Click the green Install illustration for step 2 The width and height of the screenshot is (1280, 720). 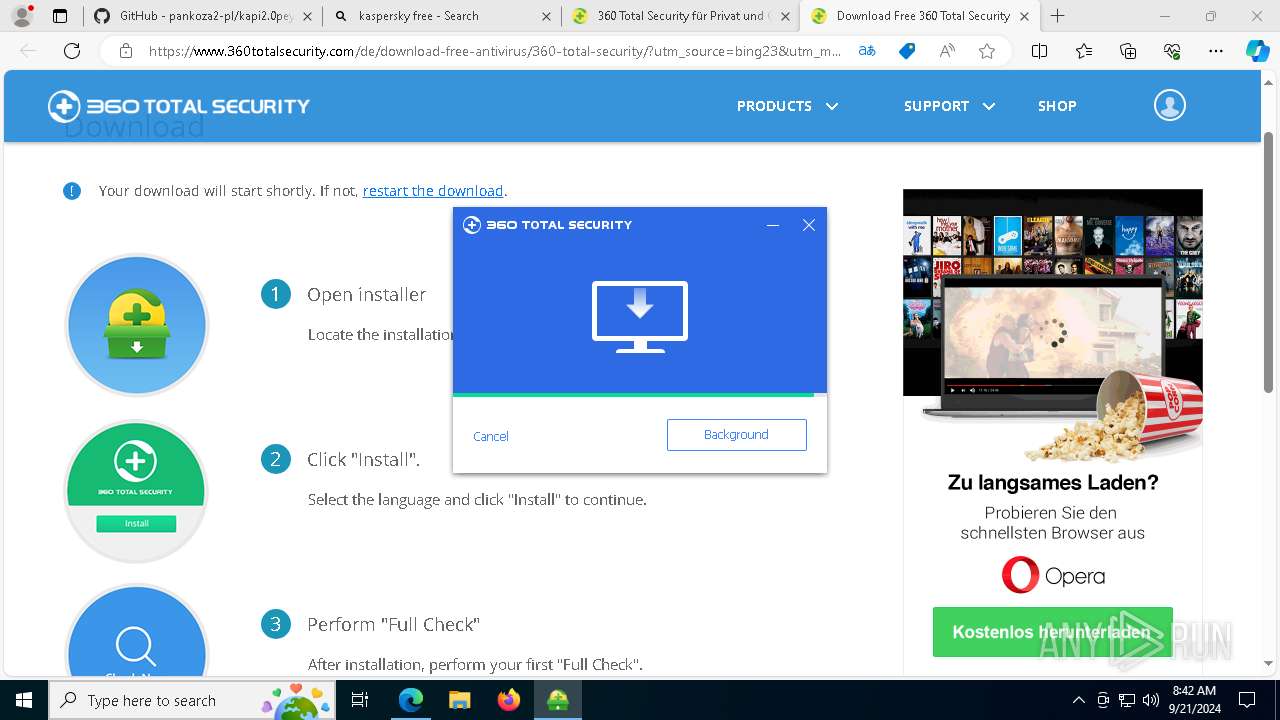pos(137,491)
